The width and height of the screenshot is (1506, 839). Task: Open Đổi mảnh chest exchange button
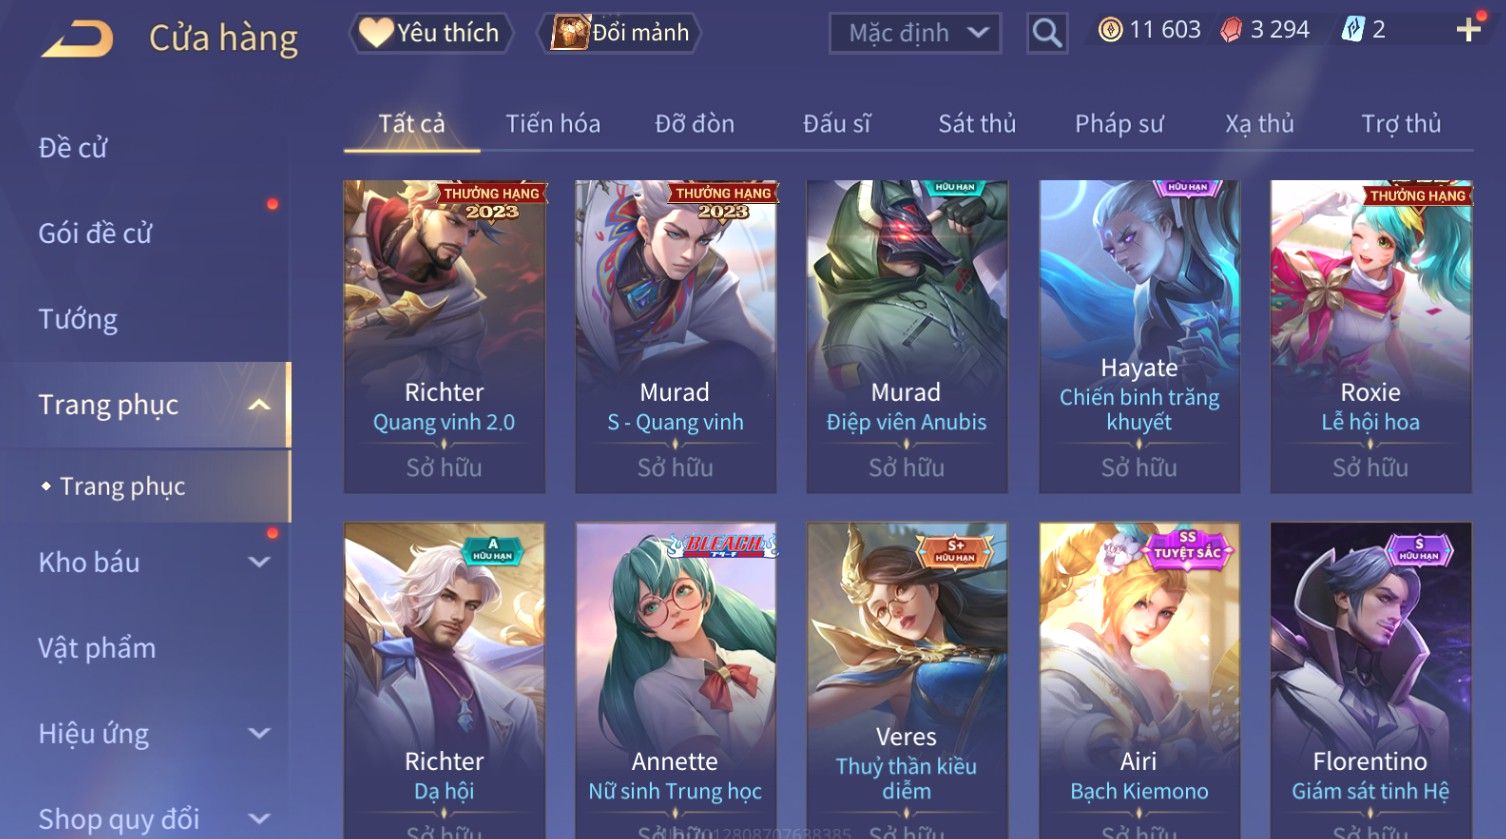point(620,33)
